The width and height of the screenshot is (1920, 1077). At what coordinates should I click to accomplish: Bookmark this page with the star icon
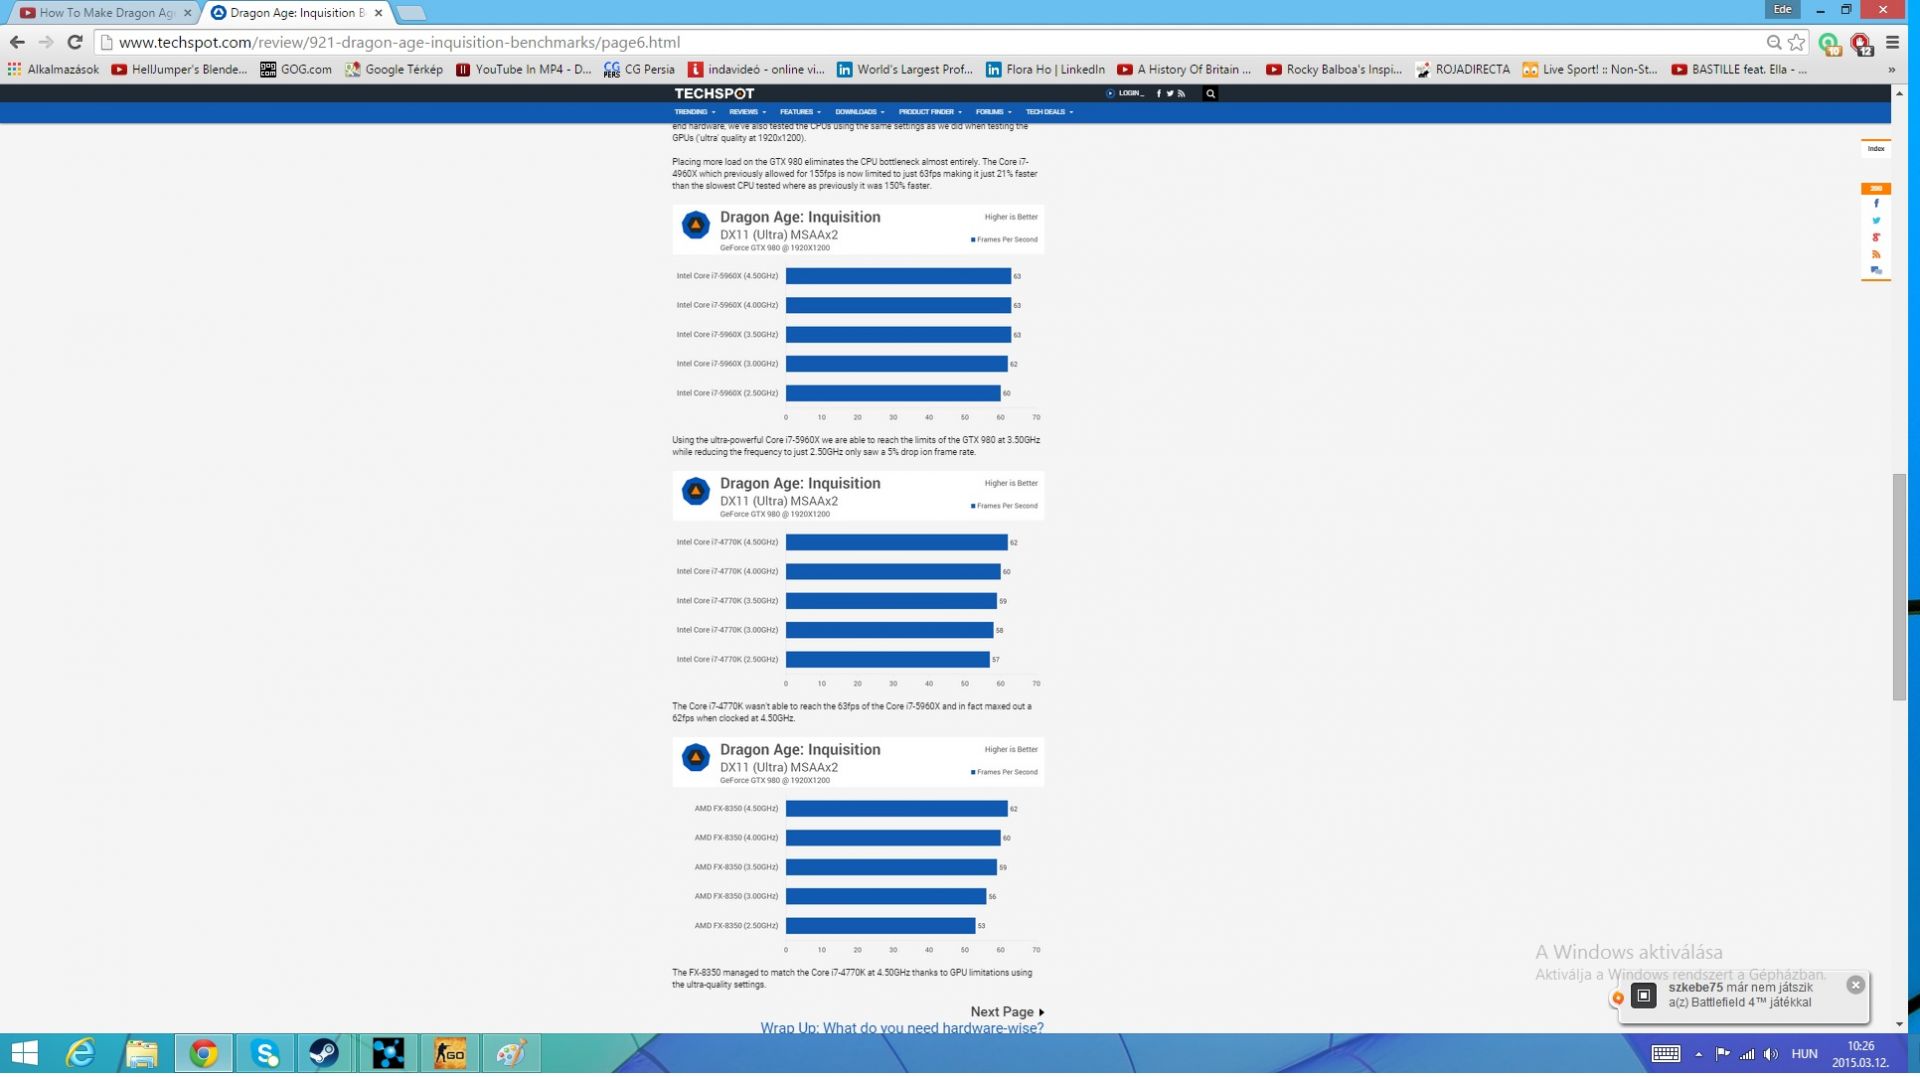[x=1797, y=42]
